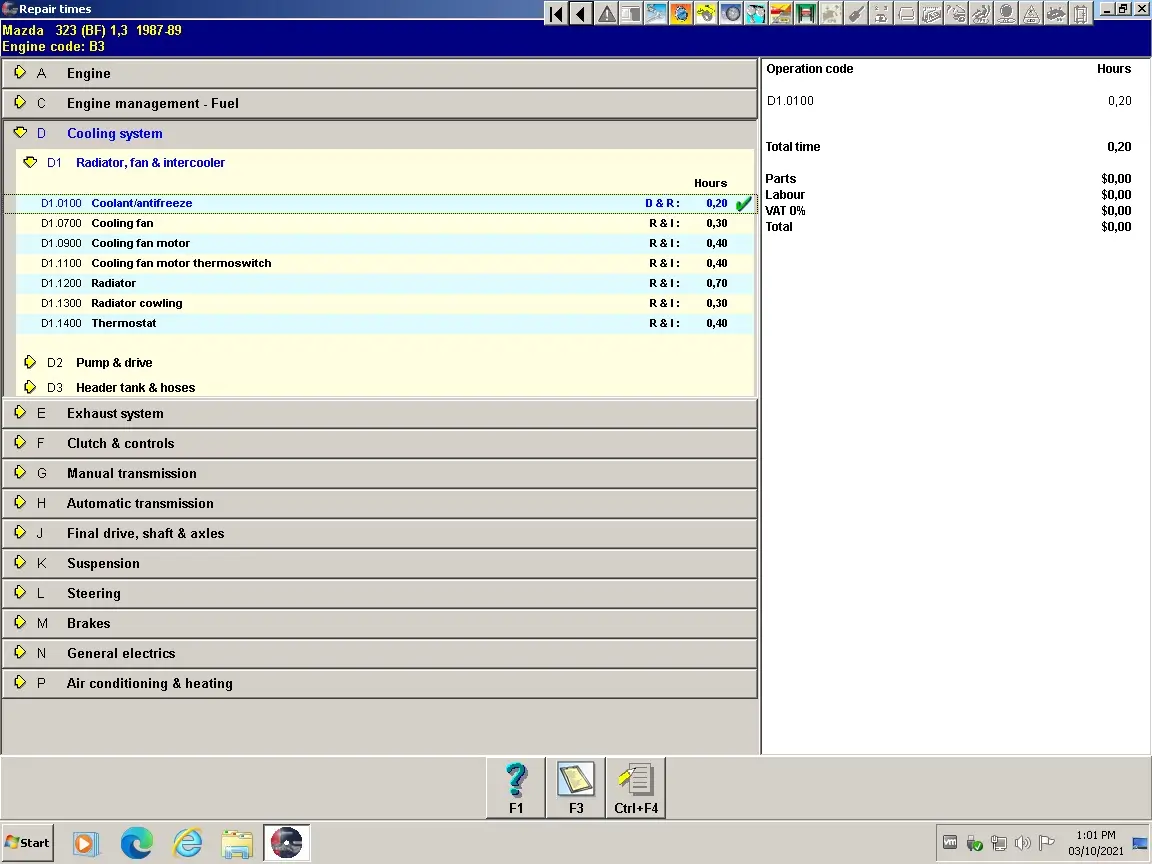
Task: Open the Brakes category
Action: tap(88, 623)
